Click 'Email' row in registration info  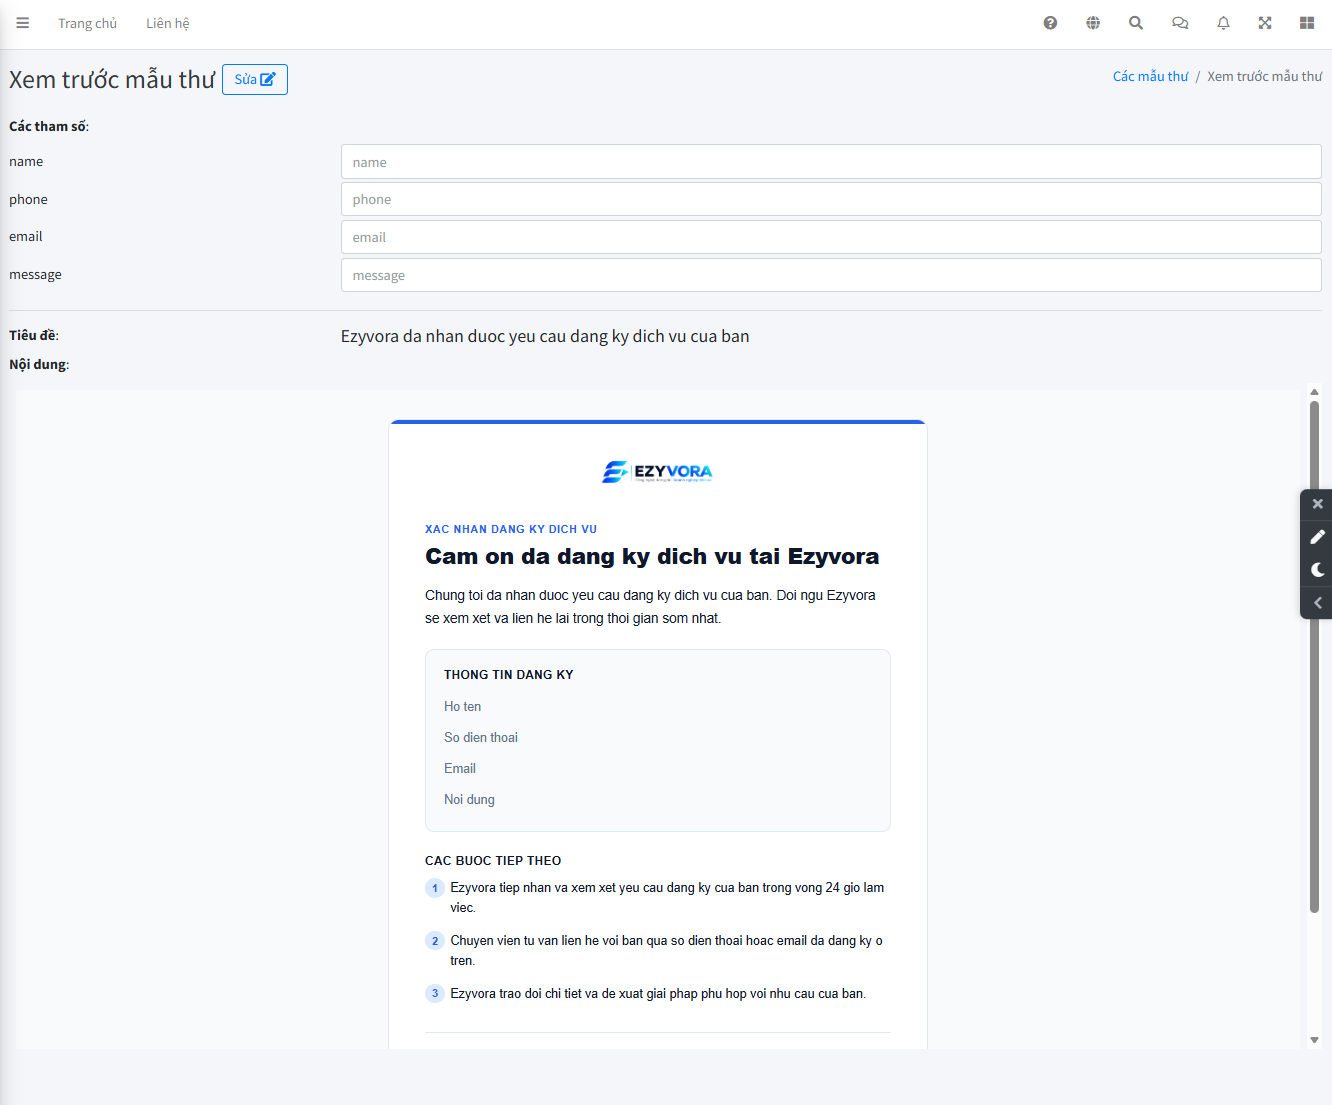(460, 768)
